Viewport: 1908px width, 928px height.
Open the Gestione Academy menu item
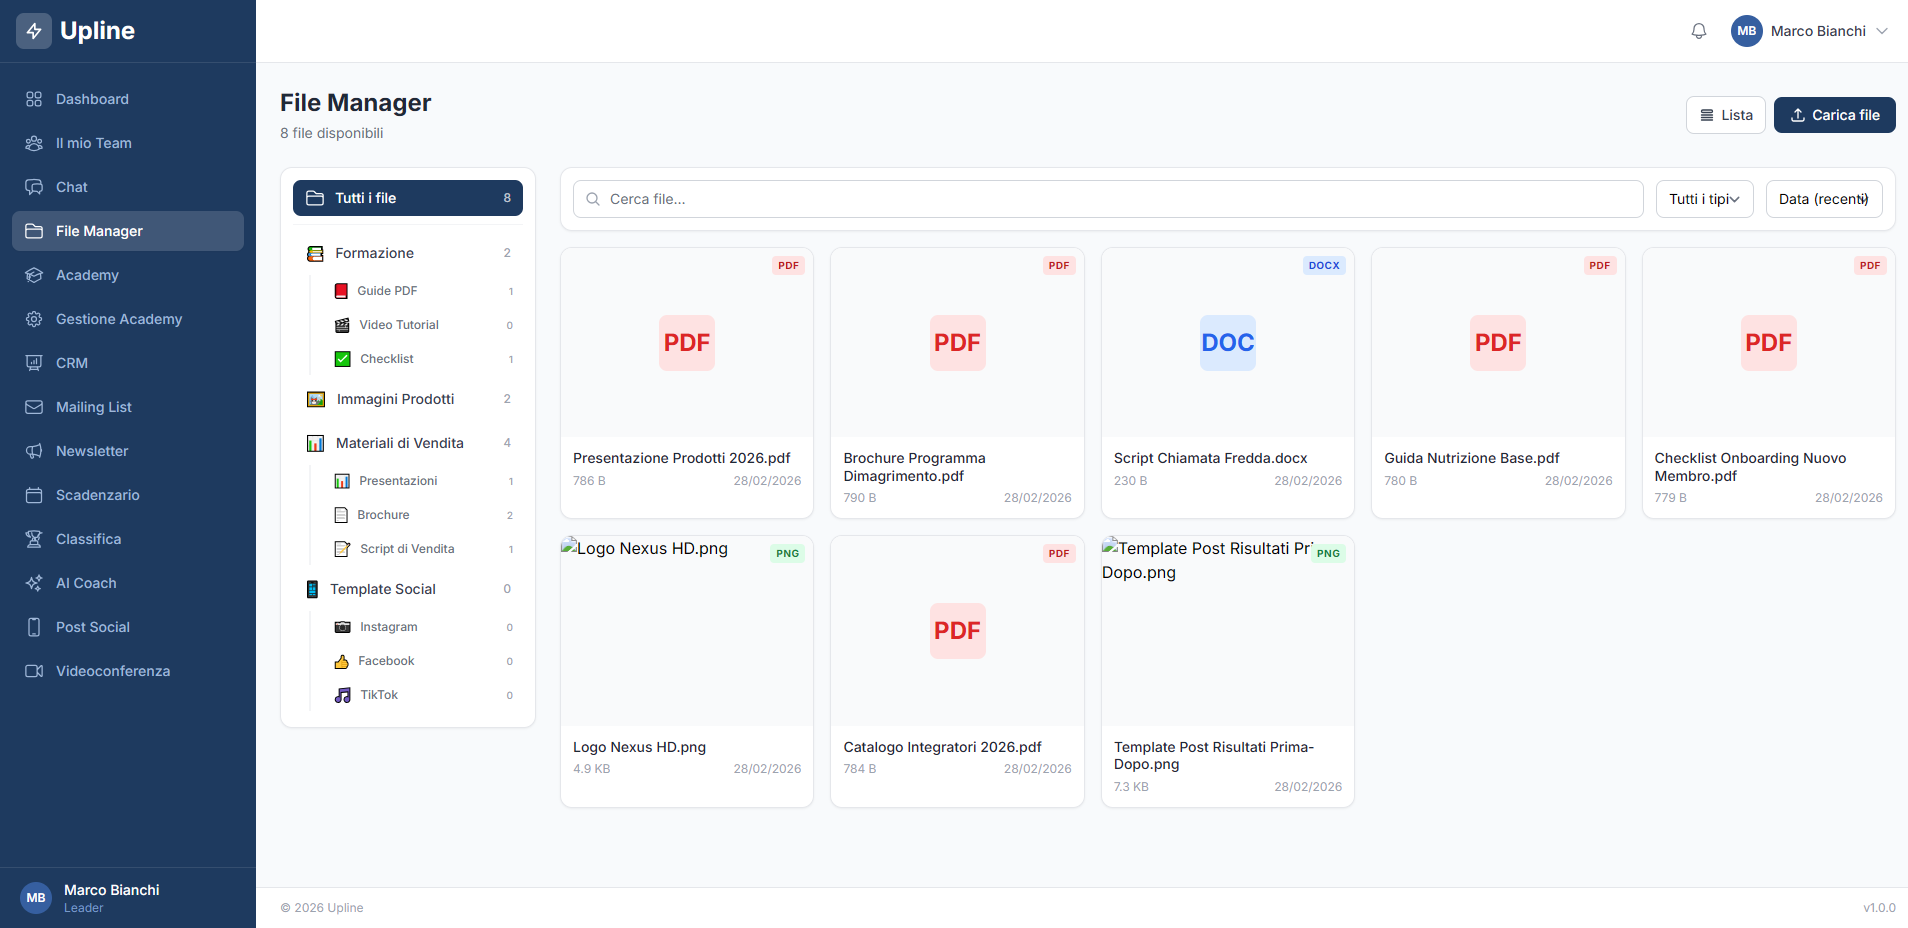point(118,319)
